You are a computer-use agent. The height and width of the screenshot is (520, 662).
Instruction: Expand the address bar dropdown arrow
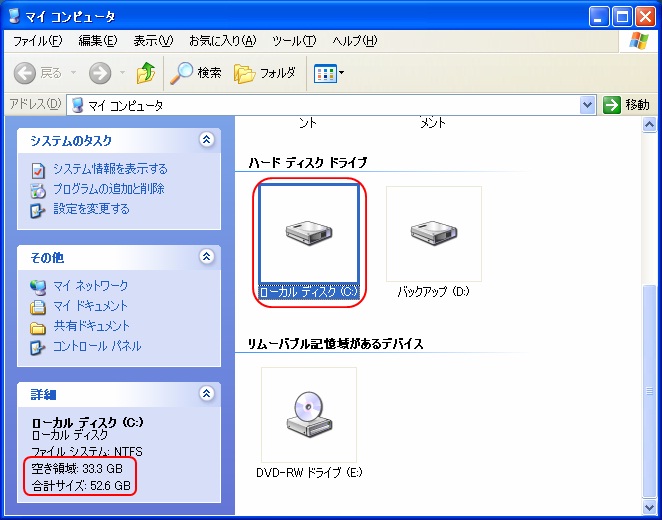587,105
